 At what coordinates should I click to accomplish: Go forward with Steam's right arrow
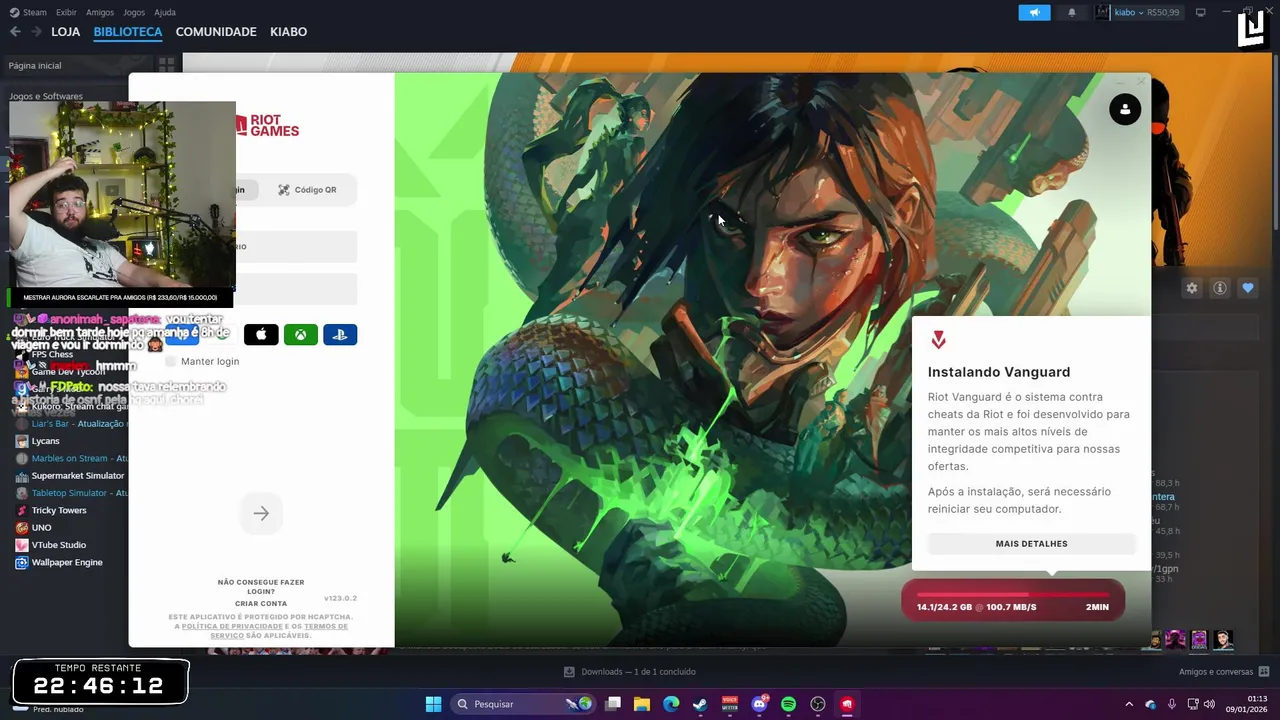click(x=36, y=32)
